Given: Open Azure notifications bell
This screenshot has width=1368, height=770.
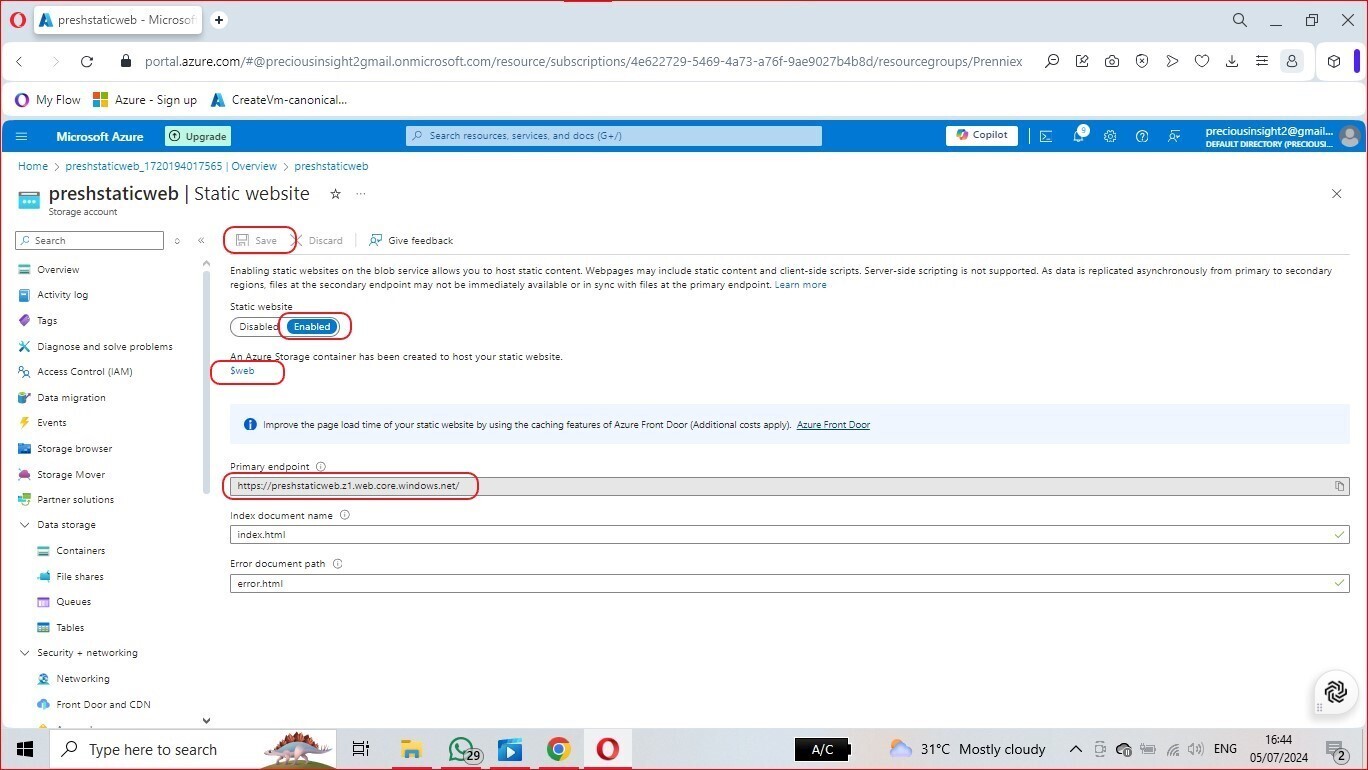Looking at the screenshot, I should click(1079, 136).
